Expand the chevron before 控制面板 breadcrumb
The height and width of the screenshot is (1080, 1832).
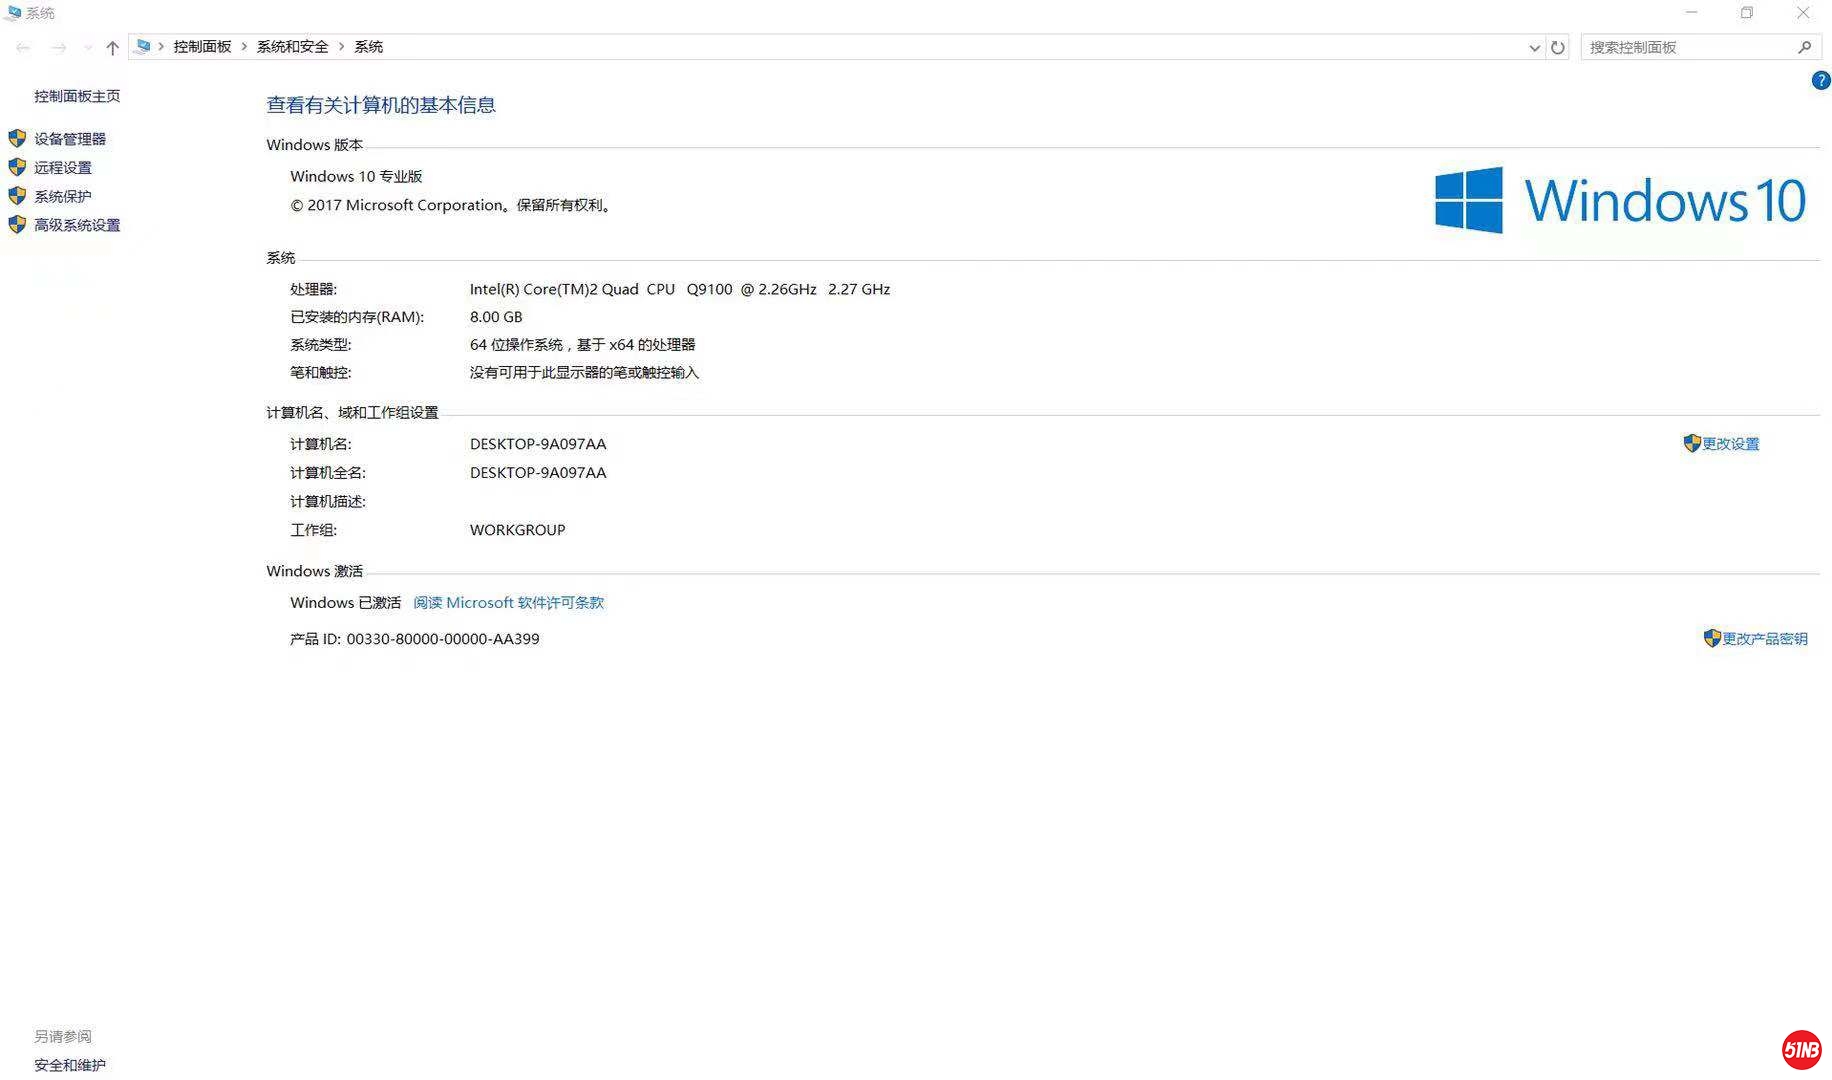point(161,47)
